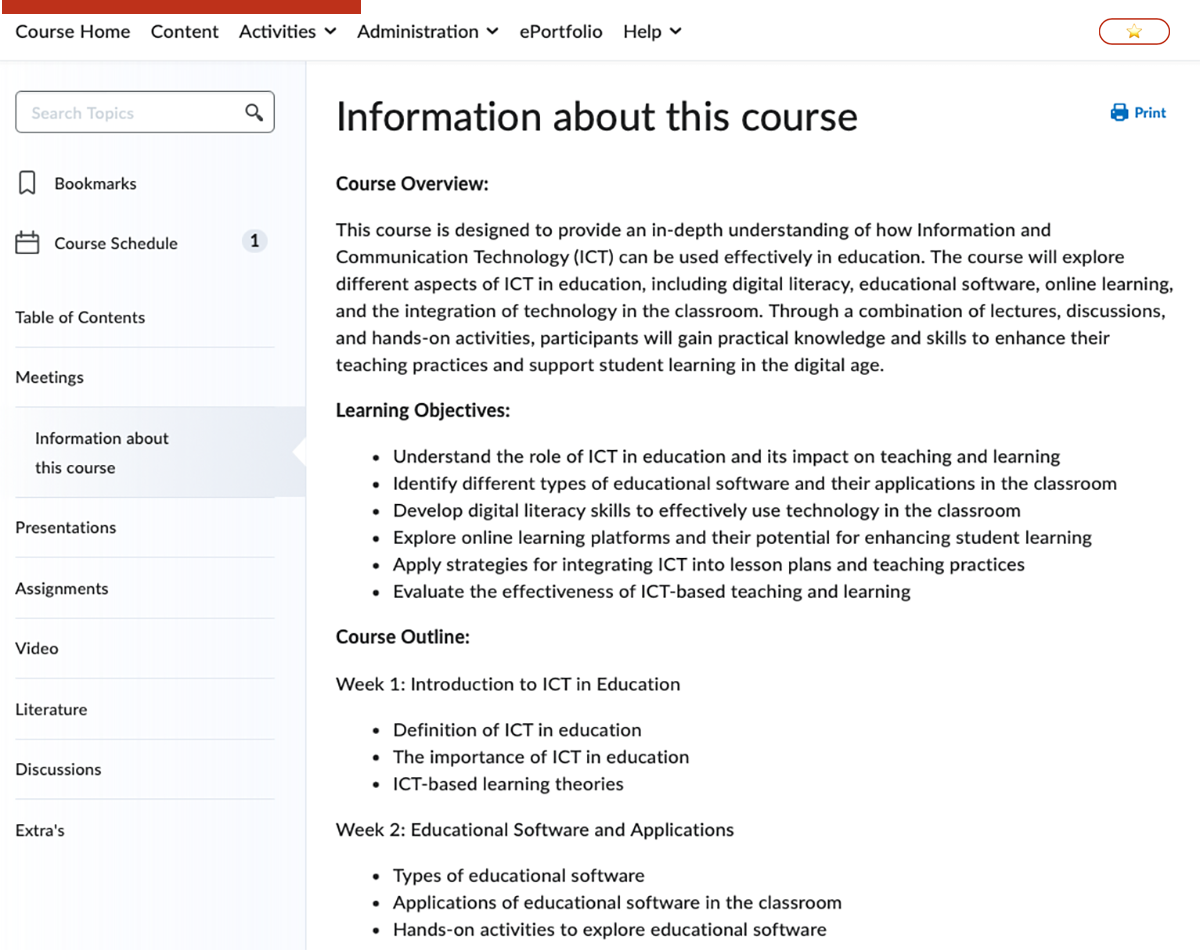Click the Print link text
1200x950 pixels.
(1150, 113)
